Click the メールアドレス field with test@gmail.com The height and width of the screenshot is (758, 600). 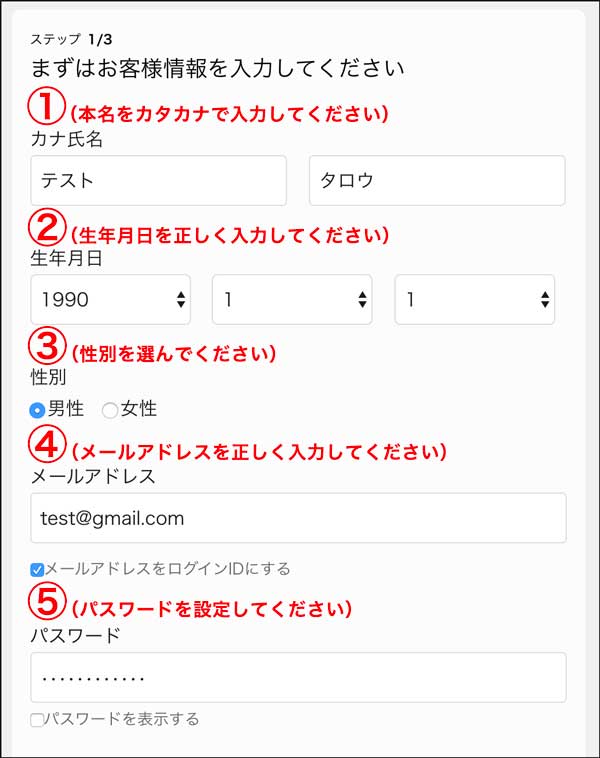298,518
